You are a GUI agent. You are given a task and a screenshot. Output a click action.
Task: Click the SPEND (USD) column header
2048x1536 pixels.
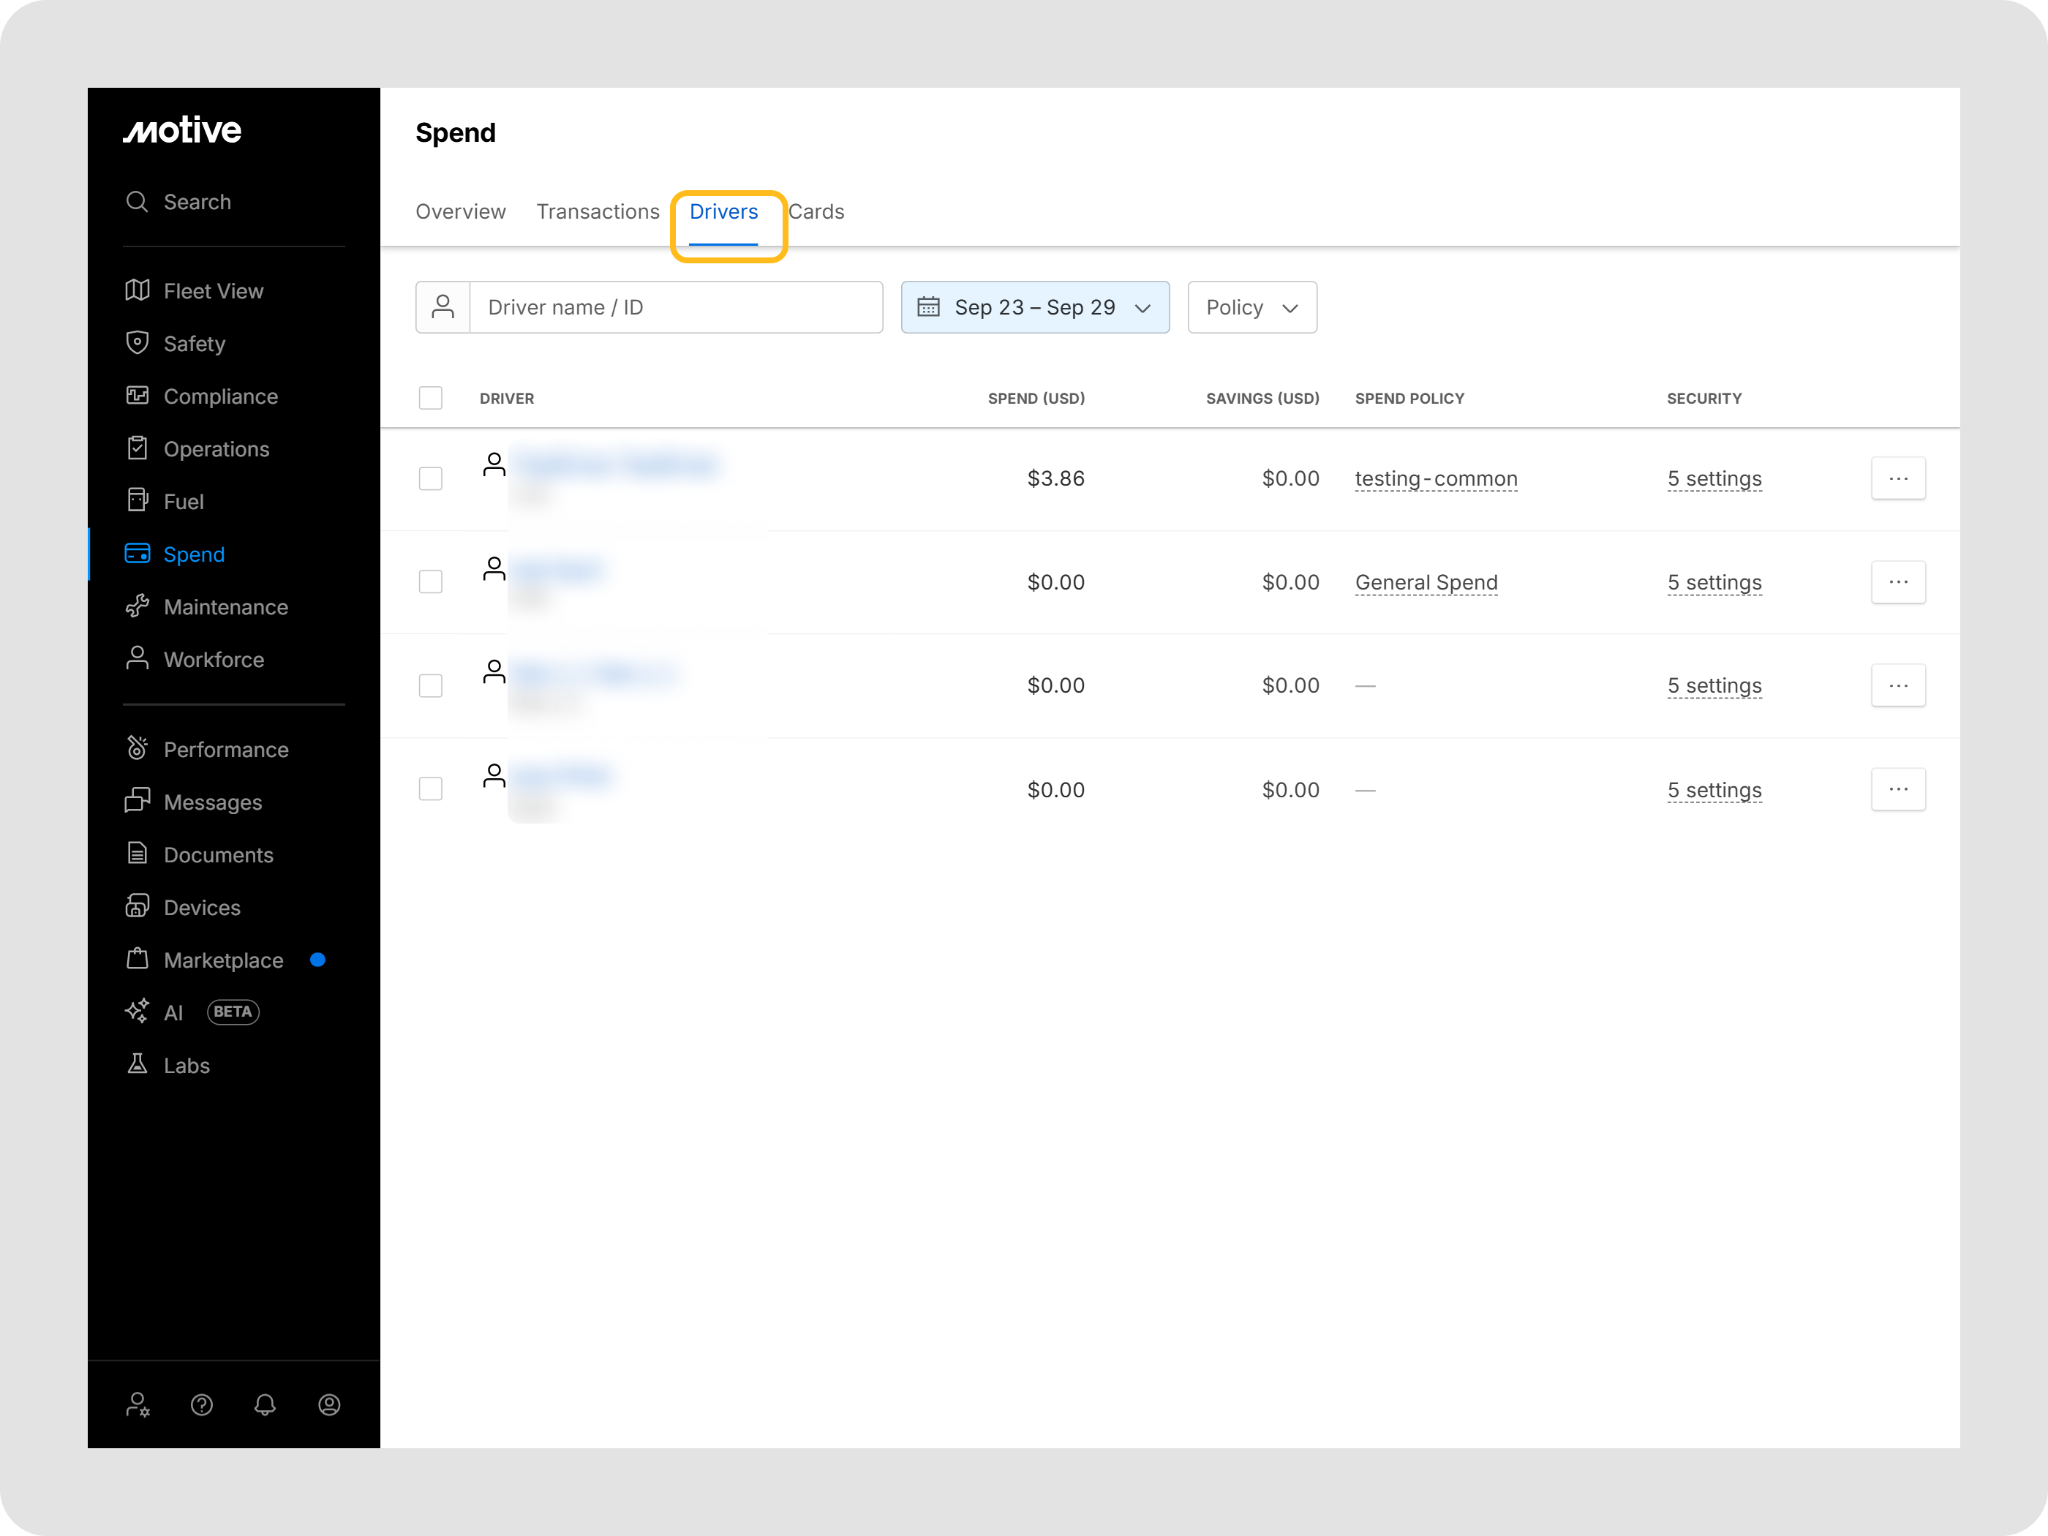1036,398
